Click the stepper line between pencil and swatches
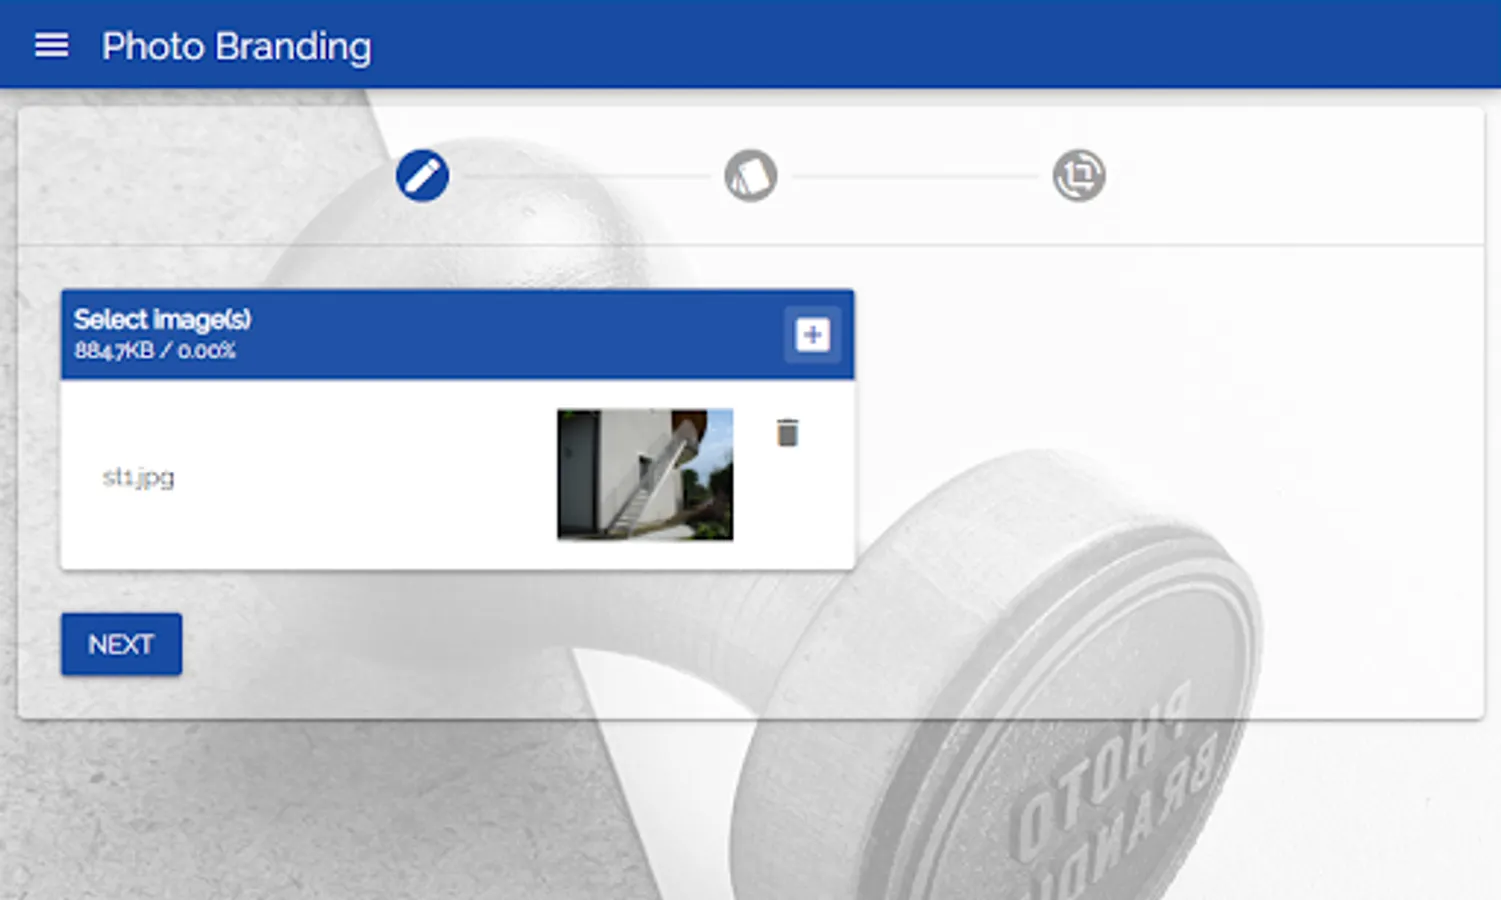Screen dimensions: 1501x900 (586, 176)
